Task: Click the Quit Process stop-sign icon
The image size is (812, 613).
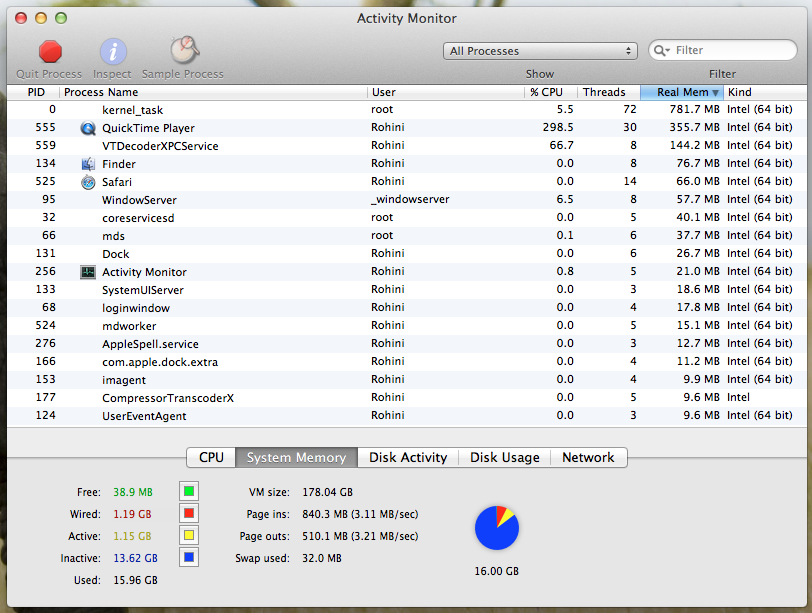Action: [50, 52]
